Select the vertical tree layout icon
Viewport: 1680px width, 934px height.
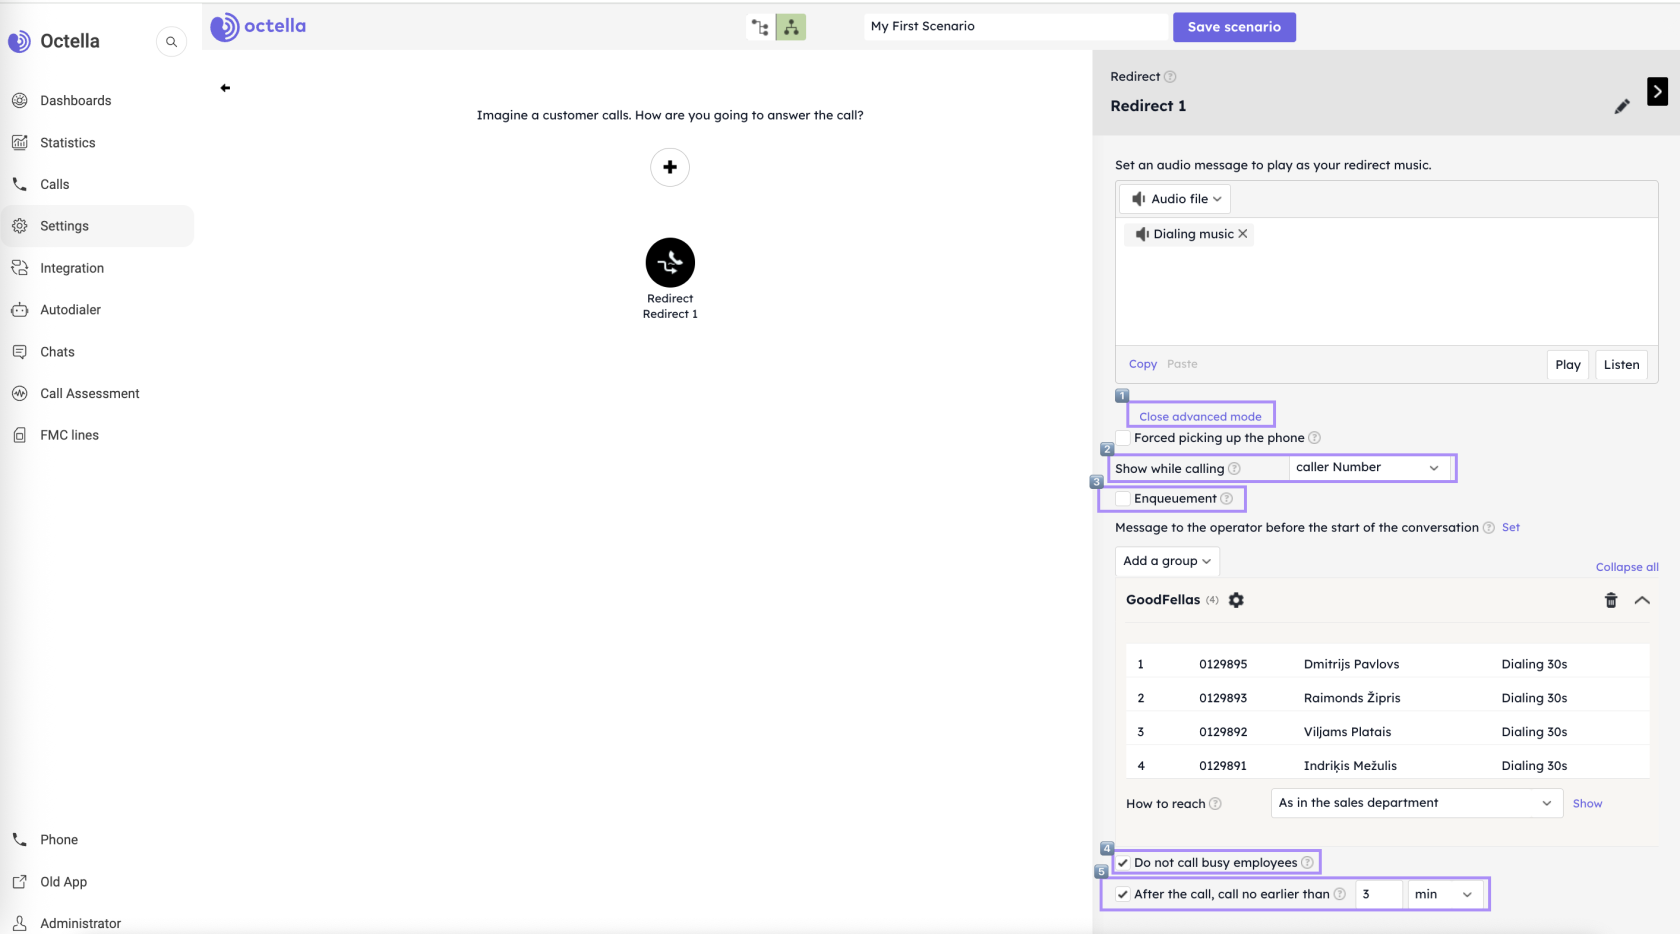[791, 27]
